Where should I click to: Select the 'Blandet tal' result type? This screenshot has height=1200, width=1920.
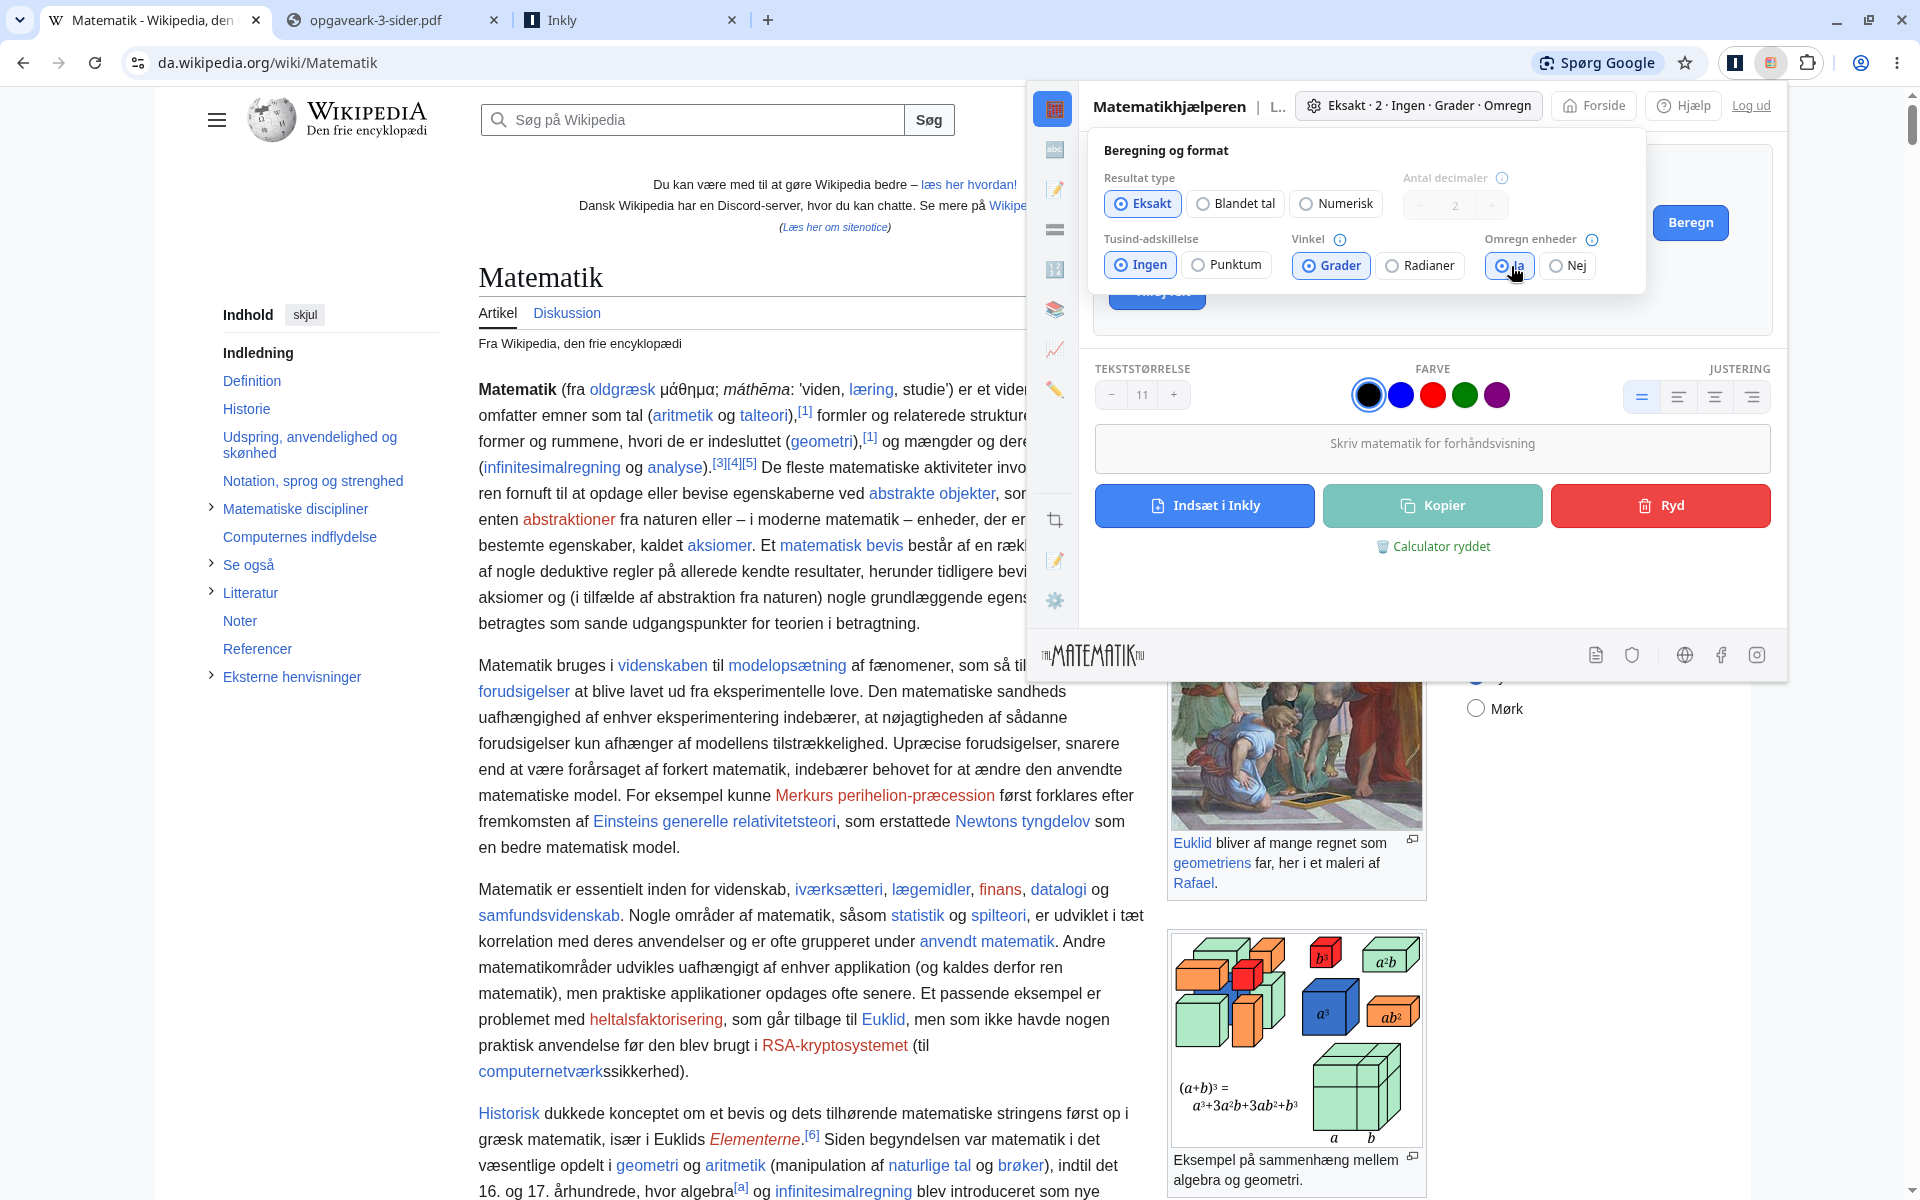[x=1236, y=204]
